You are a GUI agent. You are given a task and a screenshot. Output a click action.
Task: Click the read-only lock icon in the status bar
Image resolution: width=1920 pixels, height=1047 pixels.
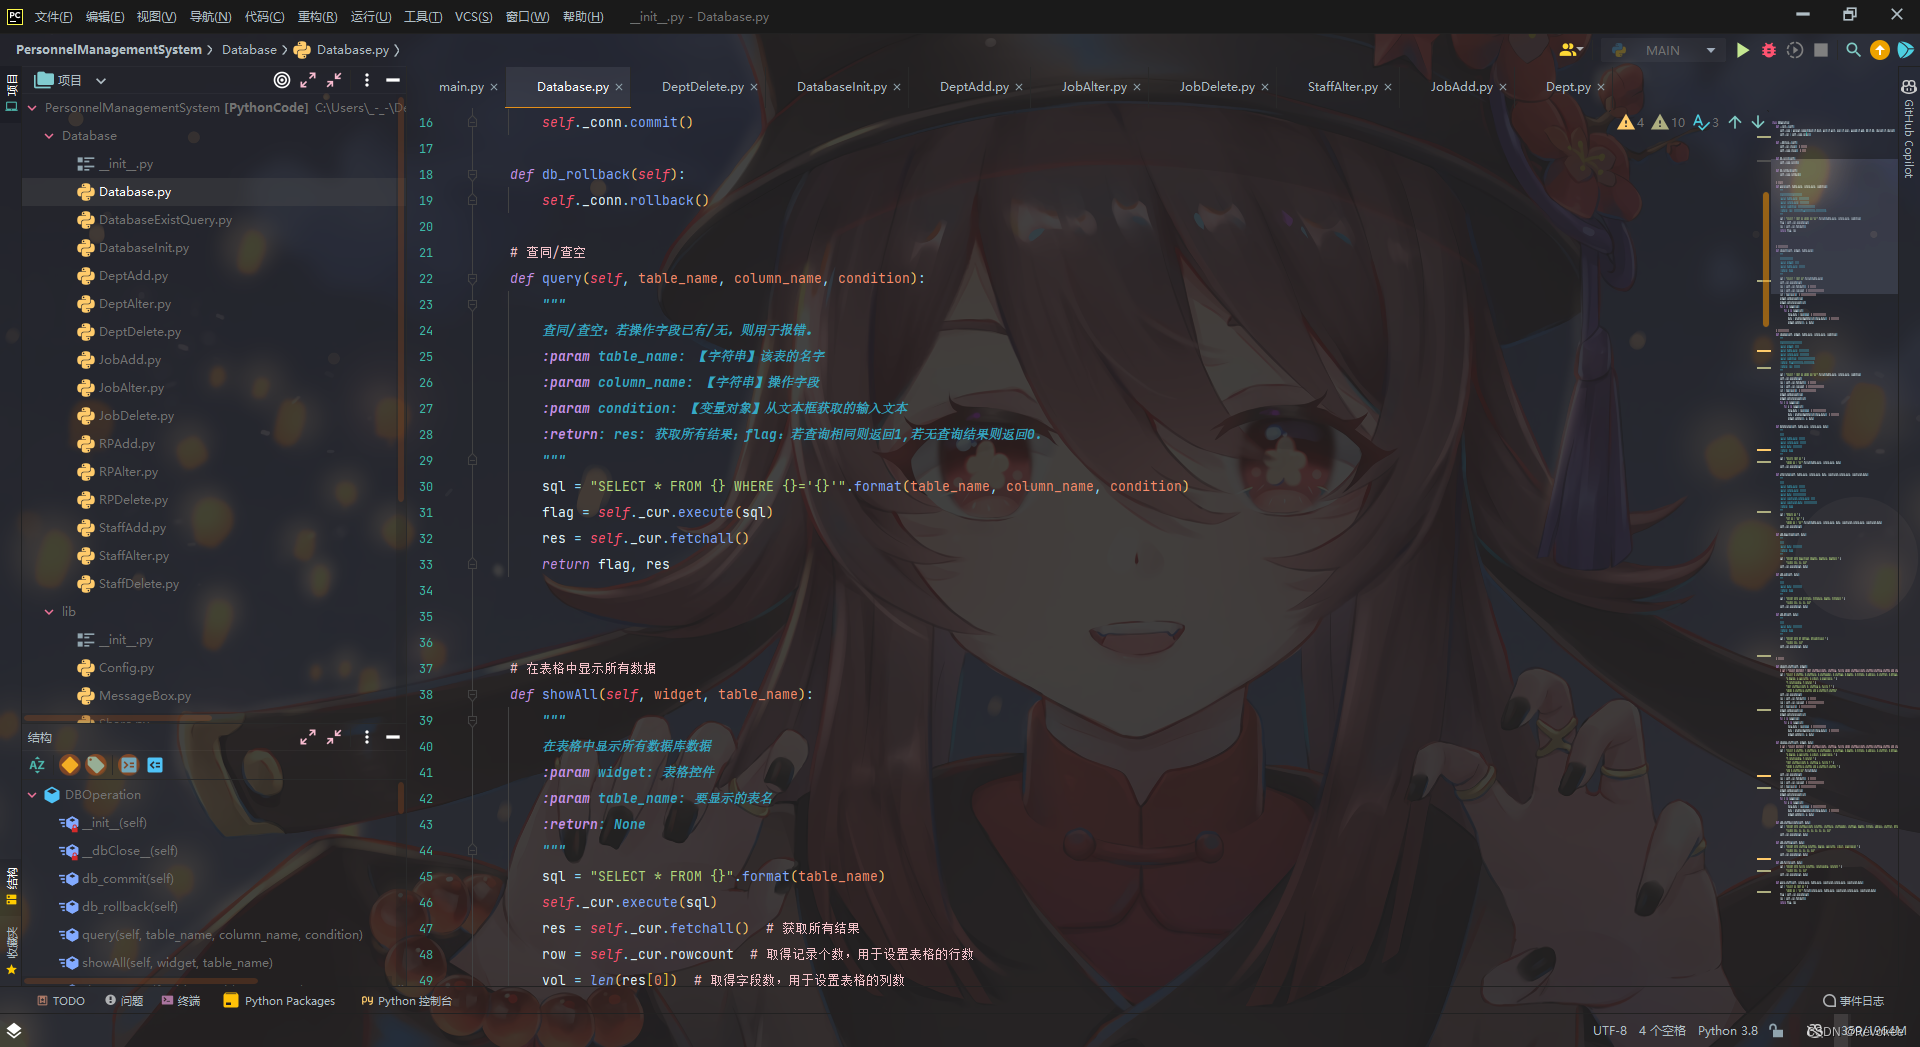(x=1776, y=1031)
